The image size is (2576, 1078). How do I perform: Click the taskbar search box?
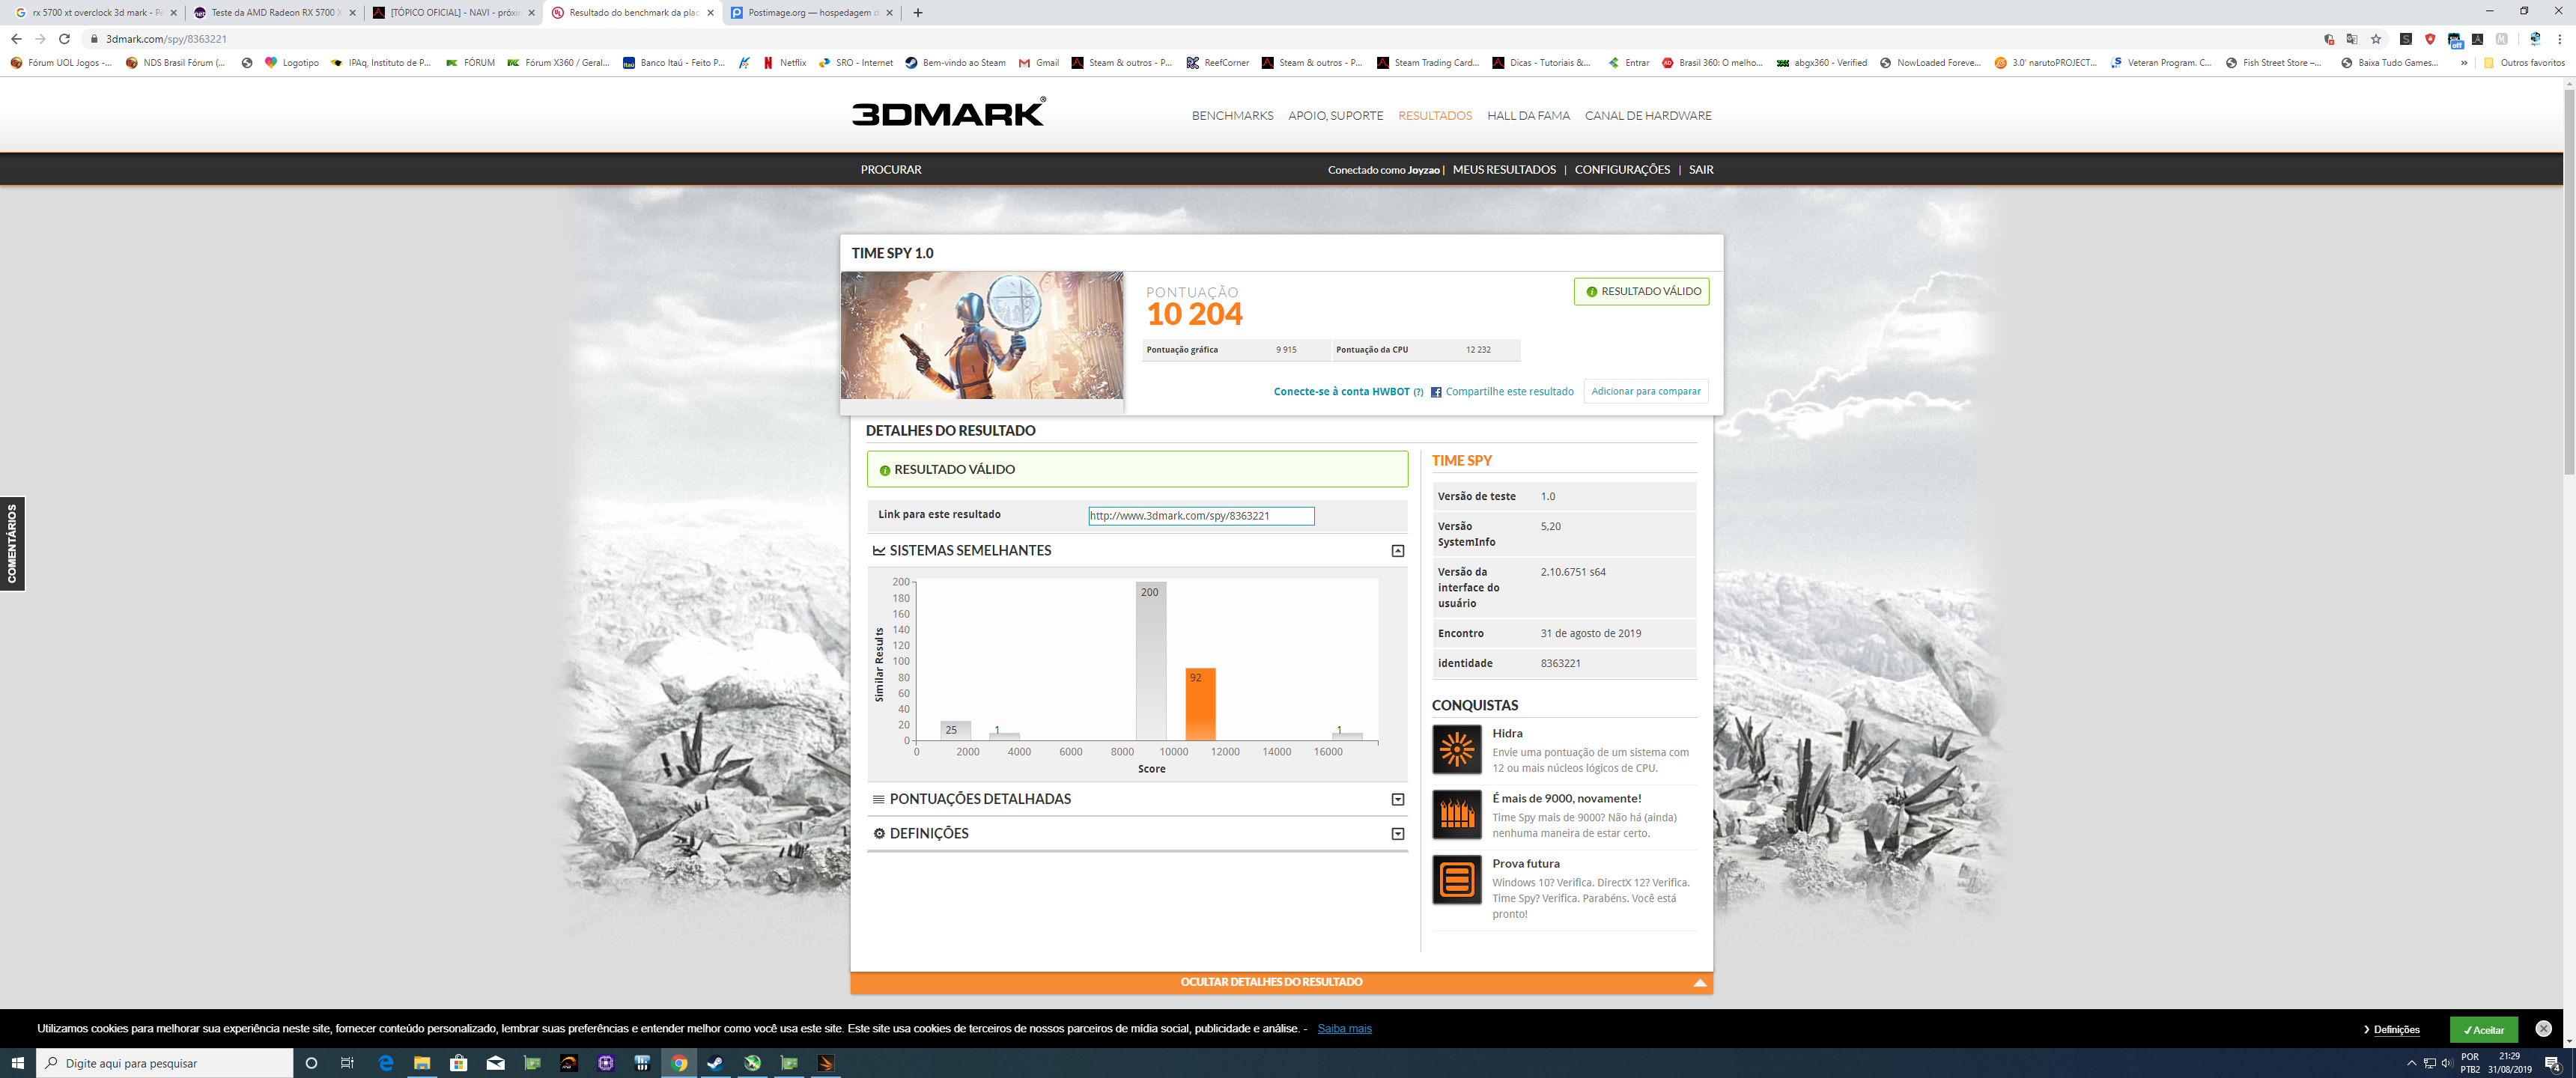[165, 1063]
